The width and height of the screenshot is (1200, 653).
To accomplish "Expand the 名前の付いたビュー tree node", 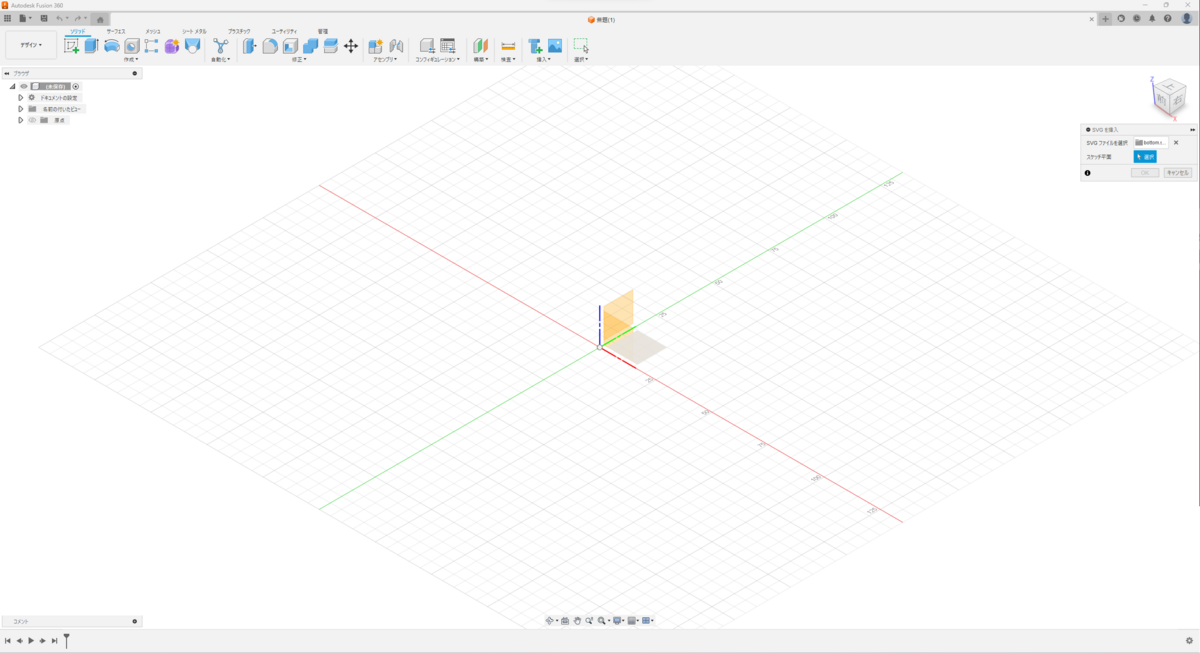I will (20, 109).
